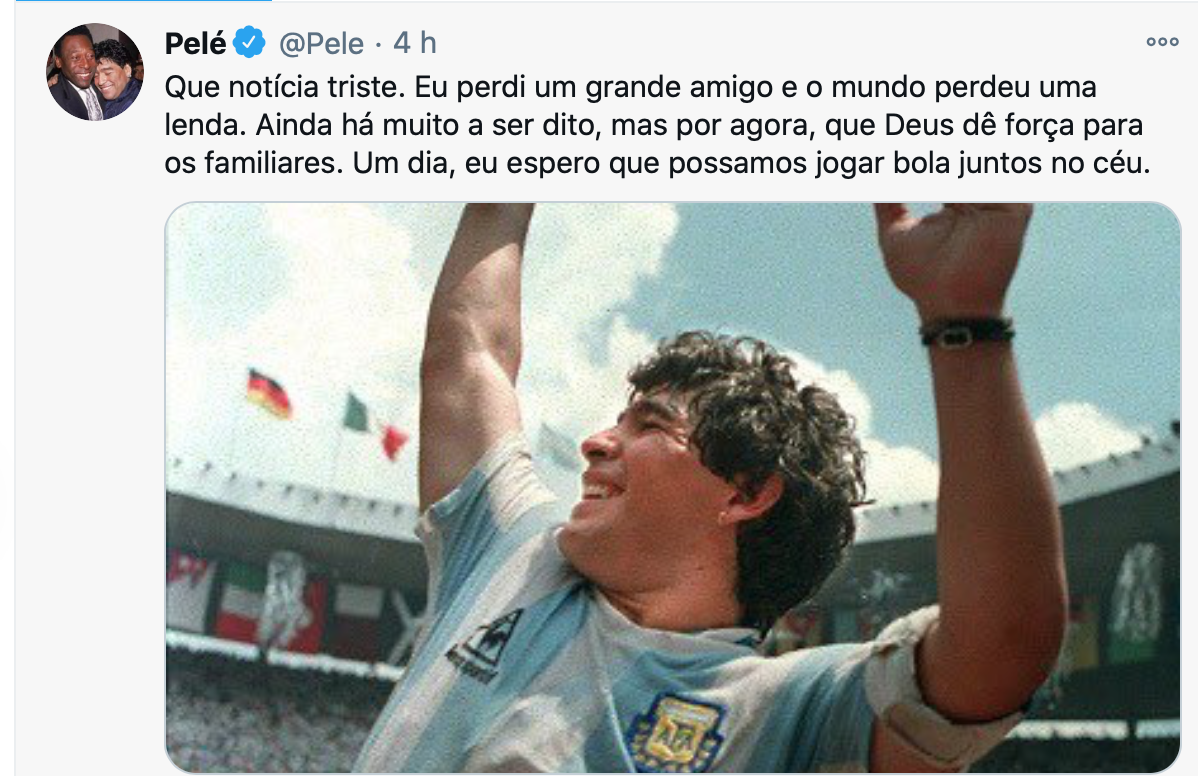
Task: Click the German flag in the photo
Action: coord(269,393)
